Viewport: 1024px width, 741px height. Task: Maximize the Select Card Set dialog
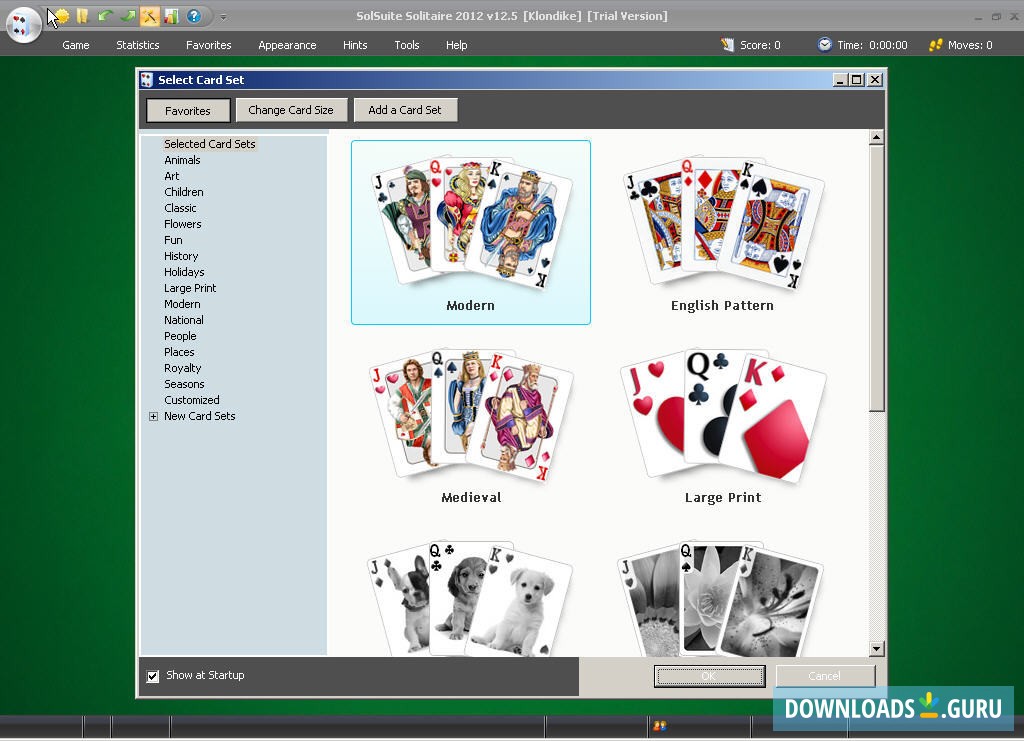point(857,80)
